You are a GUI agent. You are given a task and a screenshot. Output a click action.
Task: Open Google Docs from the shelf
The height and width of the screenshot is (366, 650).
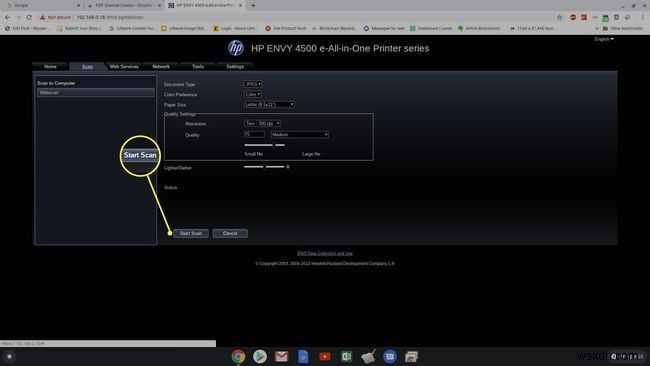tap(303, 356)
